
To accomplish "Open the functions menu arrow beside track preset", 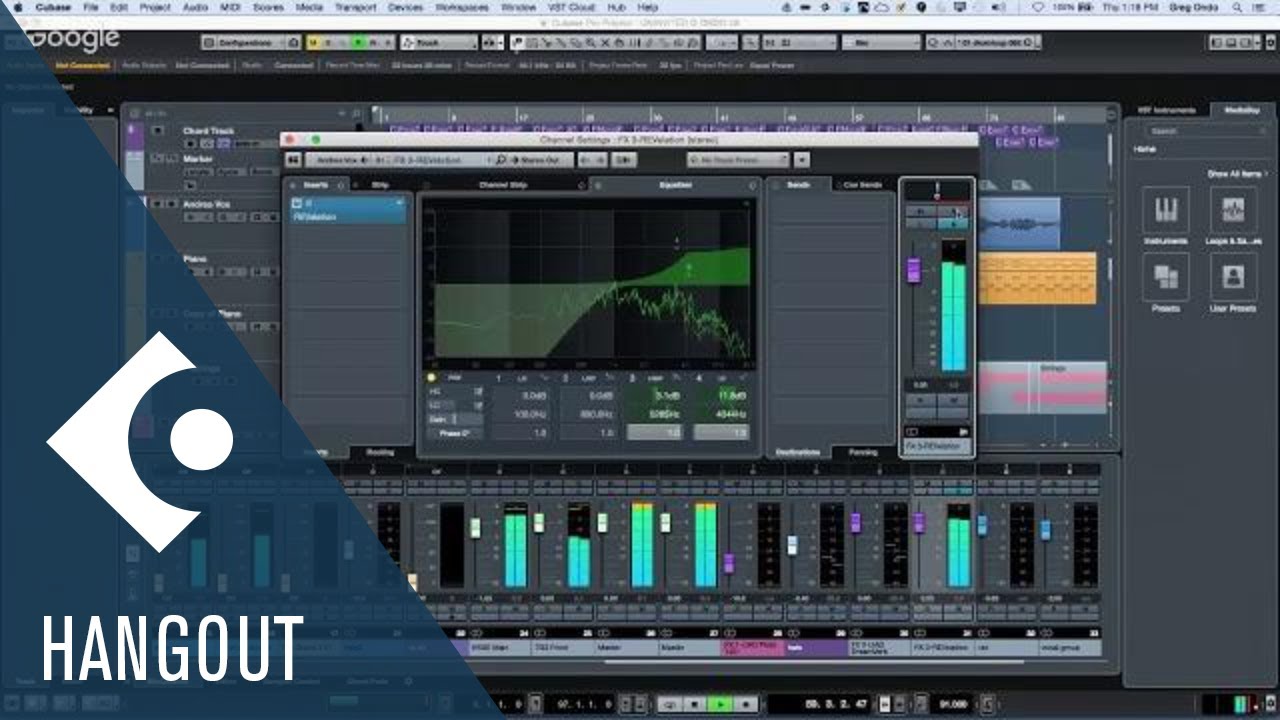I will (801, 160).
